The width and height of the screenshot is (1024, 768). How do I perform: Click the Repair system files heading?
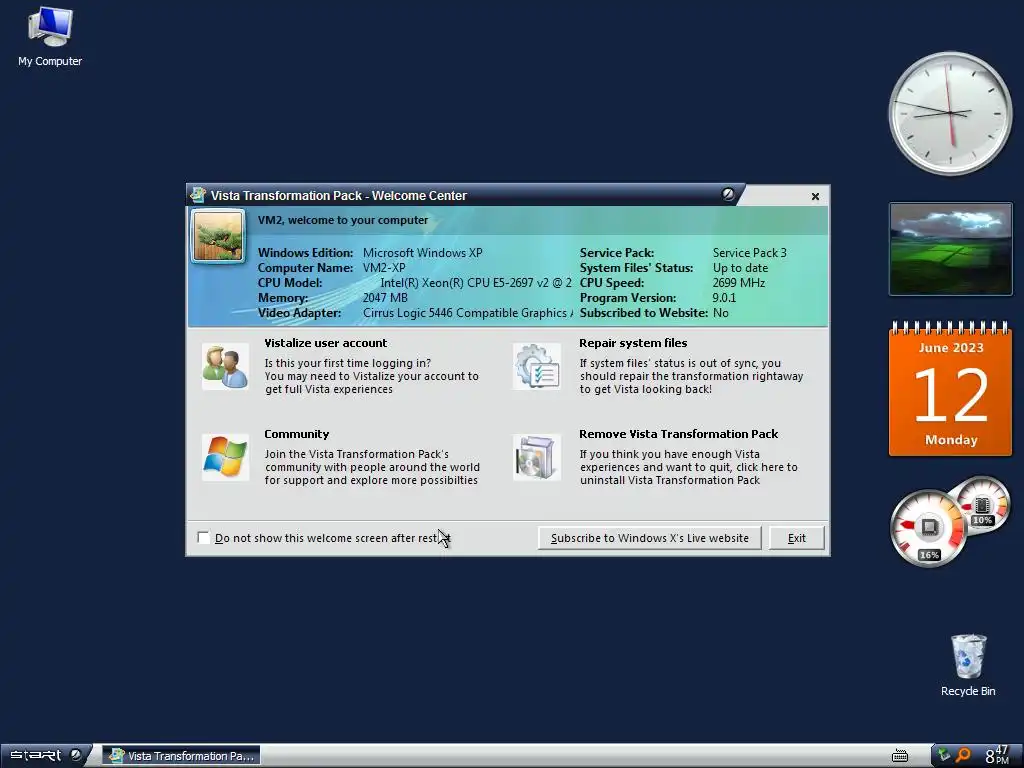(633, 343)
